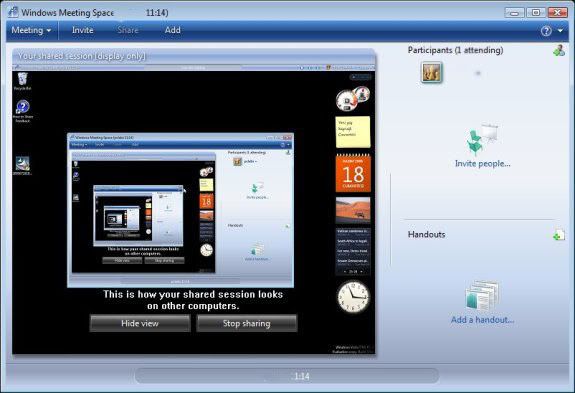The image size is (575, 393).
Task: Open the Help question mark icon
Action: [546, 31]
